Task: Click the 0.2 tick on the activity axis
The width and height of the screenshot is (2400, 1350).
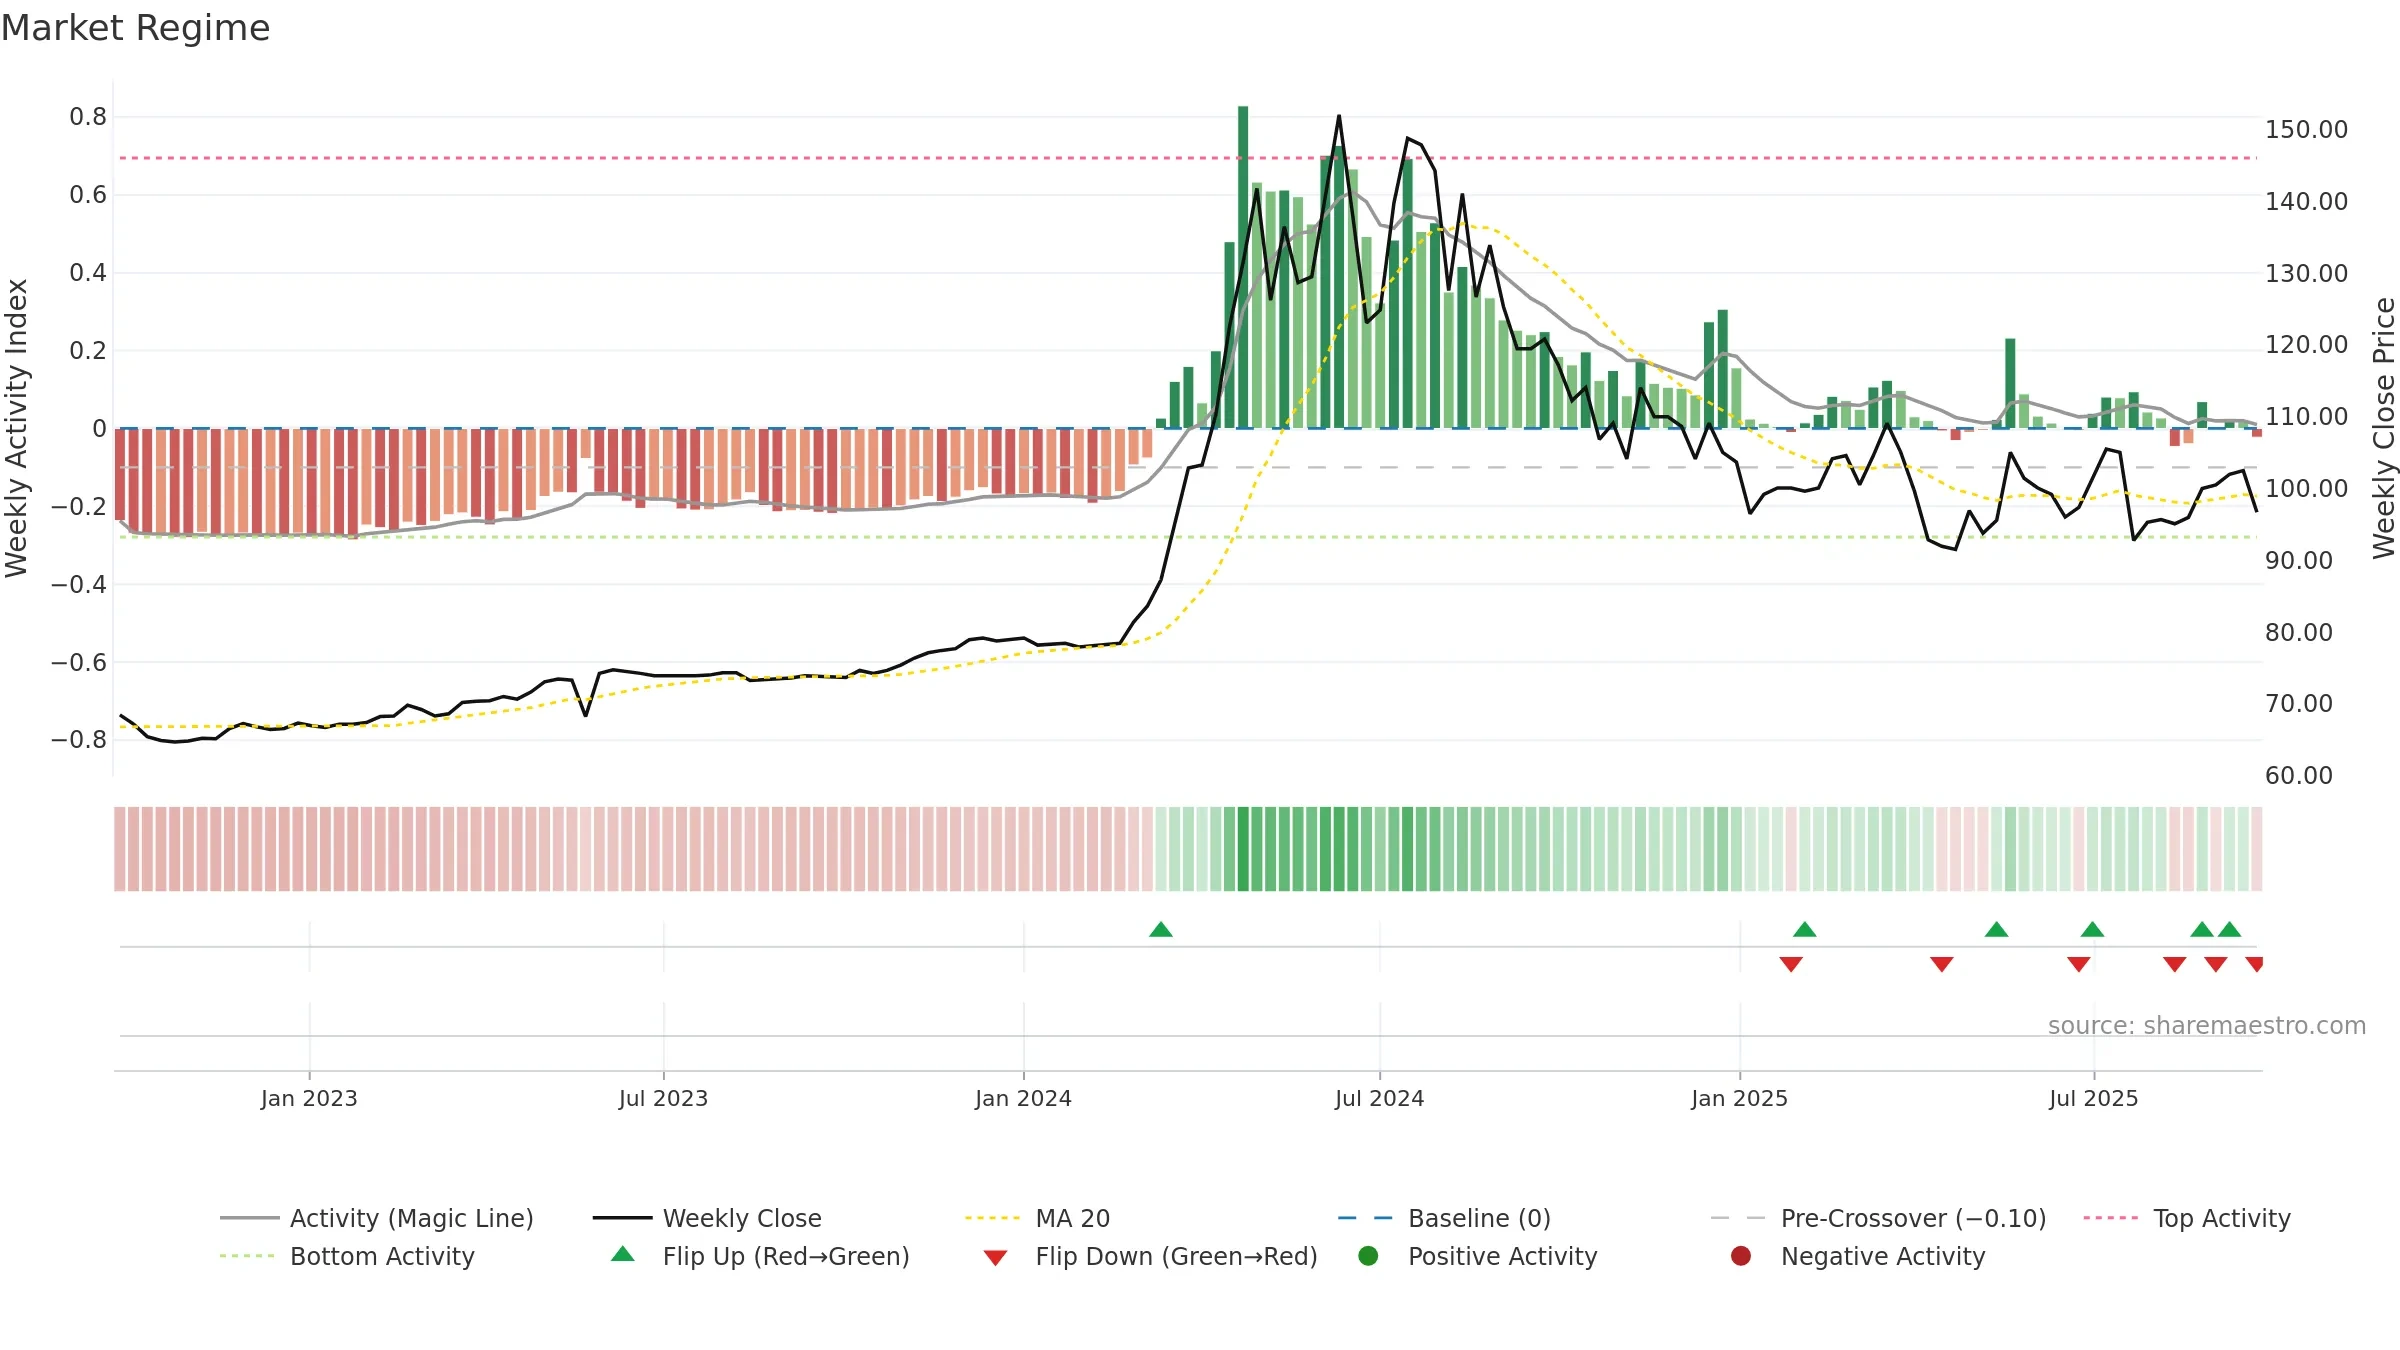Action: pos(88,351)
